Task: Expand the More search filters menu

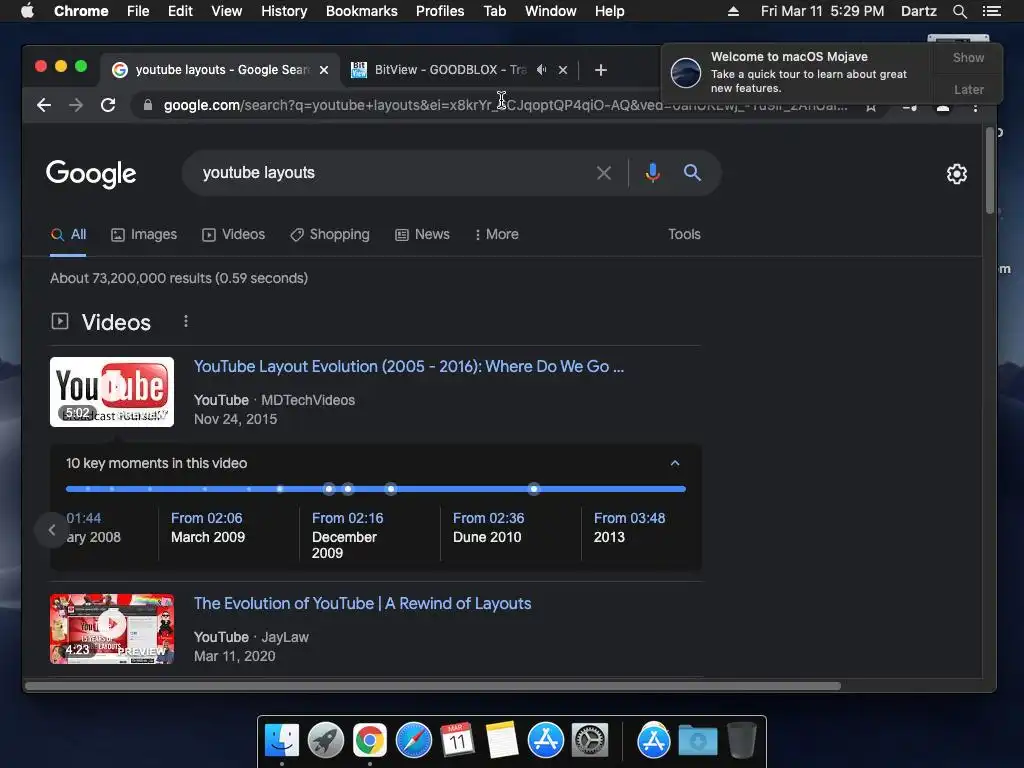Action: coord(497,234)
